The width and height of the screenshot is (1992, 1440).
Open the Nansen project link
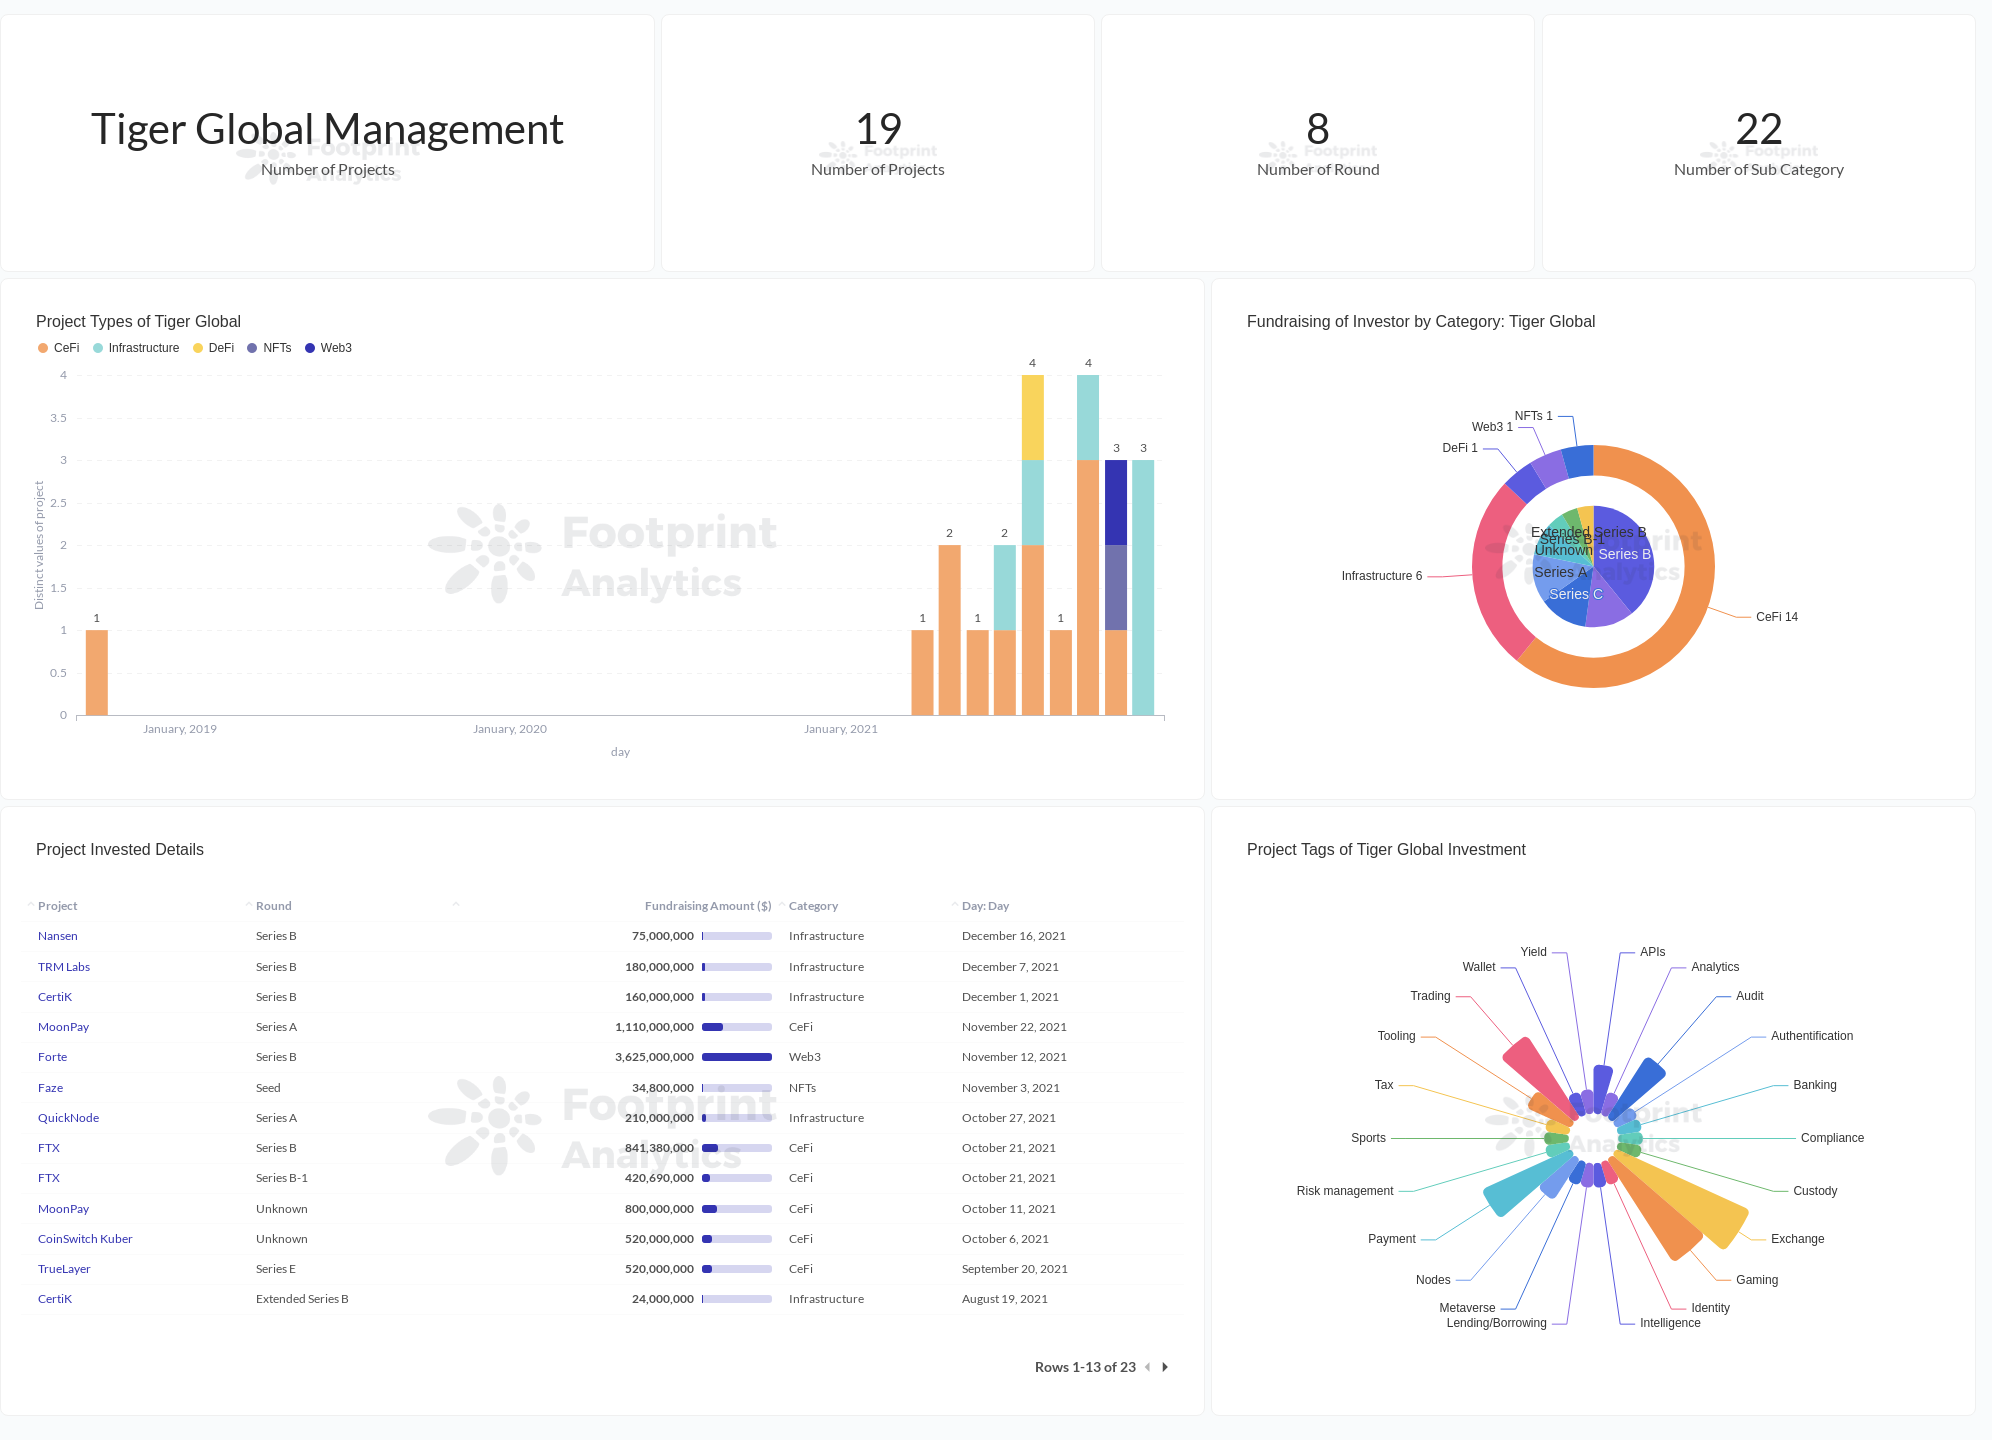click(57, 935)
